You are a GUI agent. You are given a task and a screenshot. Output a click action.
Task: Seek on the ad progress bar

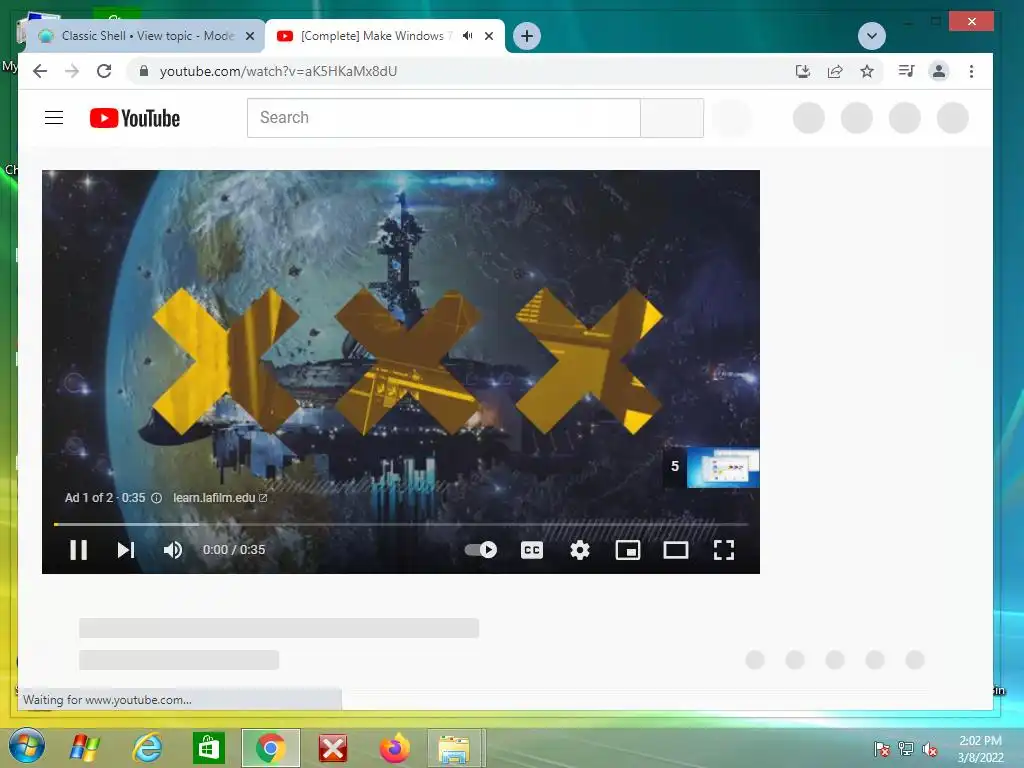click(x=401, y=524)
